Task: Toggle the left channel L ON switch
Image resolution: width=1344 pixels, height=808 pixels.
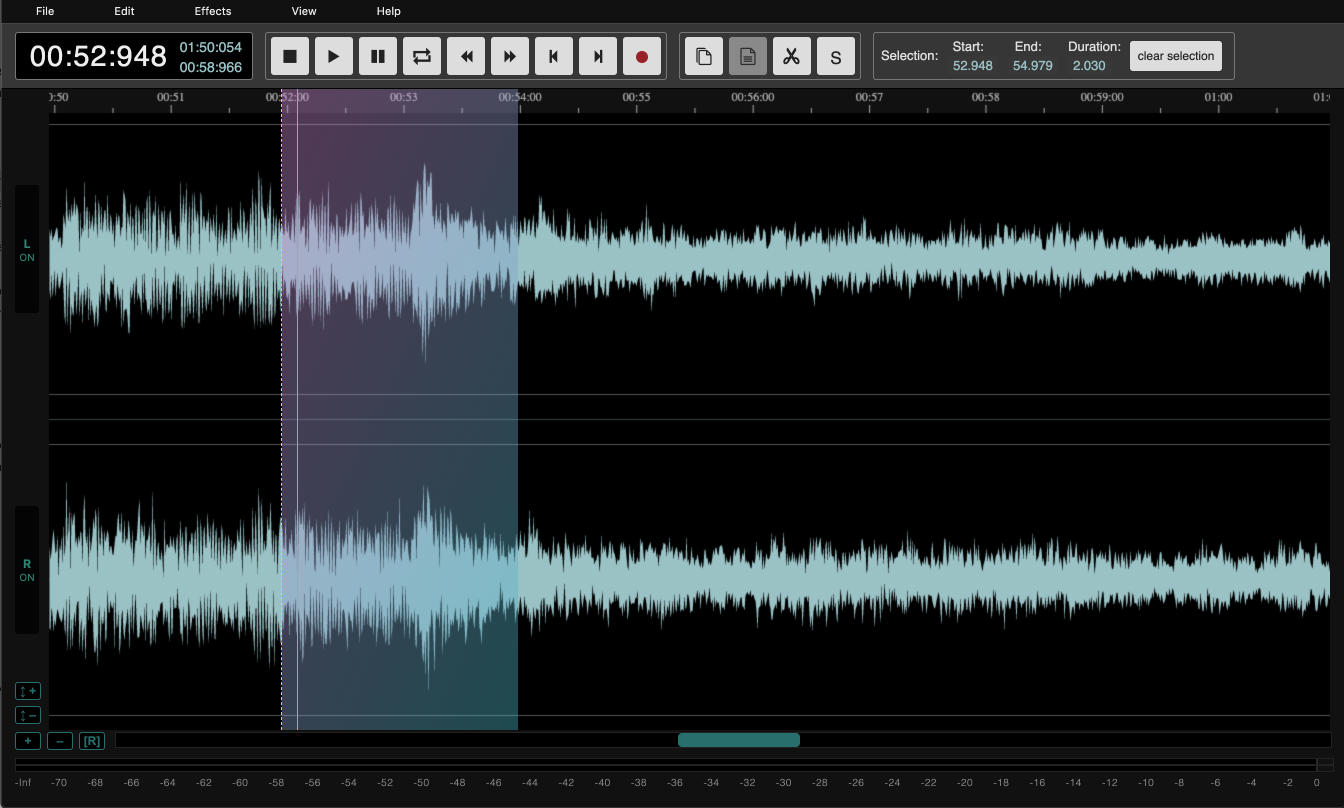Action: [x=27, y=250]
